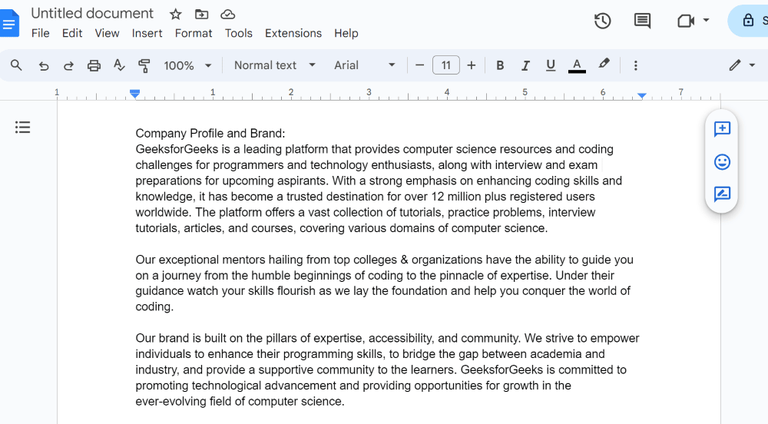Increase font size with plus button
This screenshot has width=768, height=424.
coord(471,65)
